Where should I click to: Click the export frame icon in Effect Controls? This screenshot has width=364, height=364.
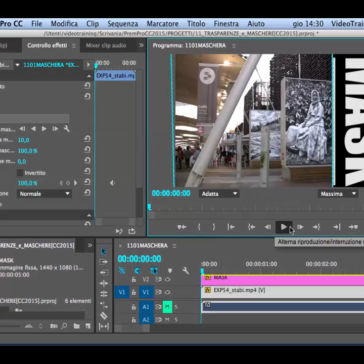[132, 231]
